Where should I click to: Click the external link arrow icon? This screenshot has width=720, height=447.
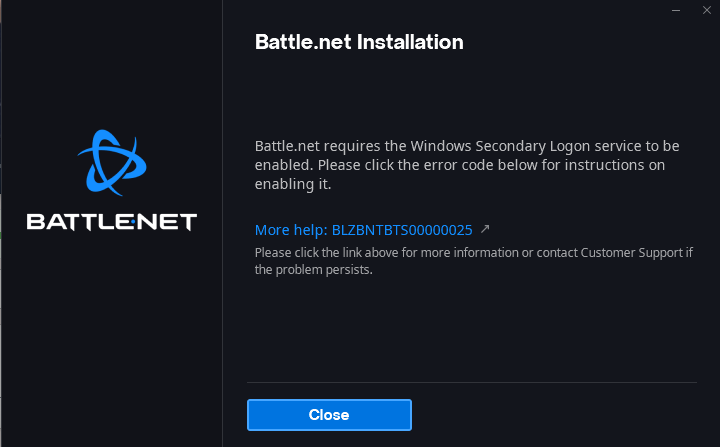[x=485, y=229]
